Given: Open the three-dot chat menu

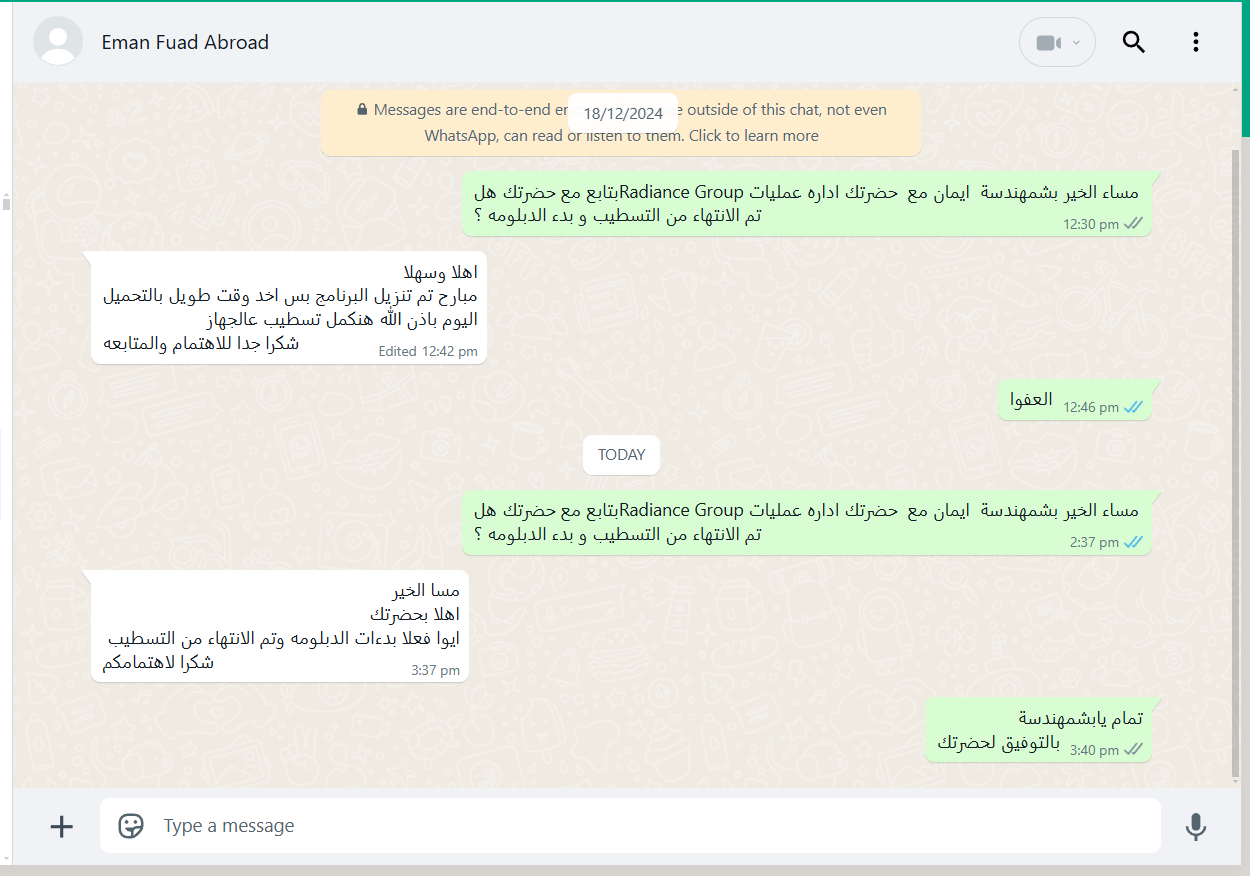Looking at the screenshot, I should coord(1196,42).
